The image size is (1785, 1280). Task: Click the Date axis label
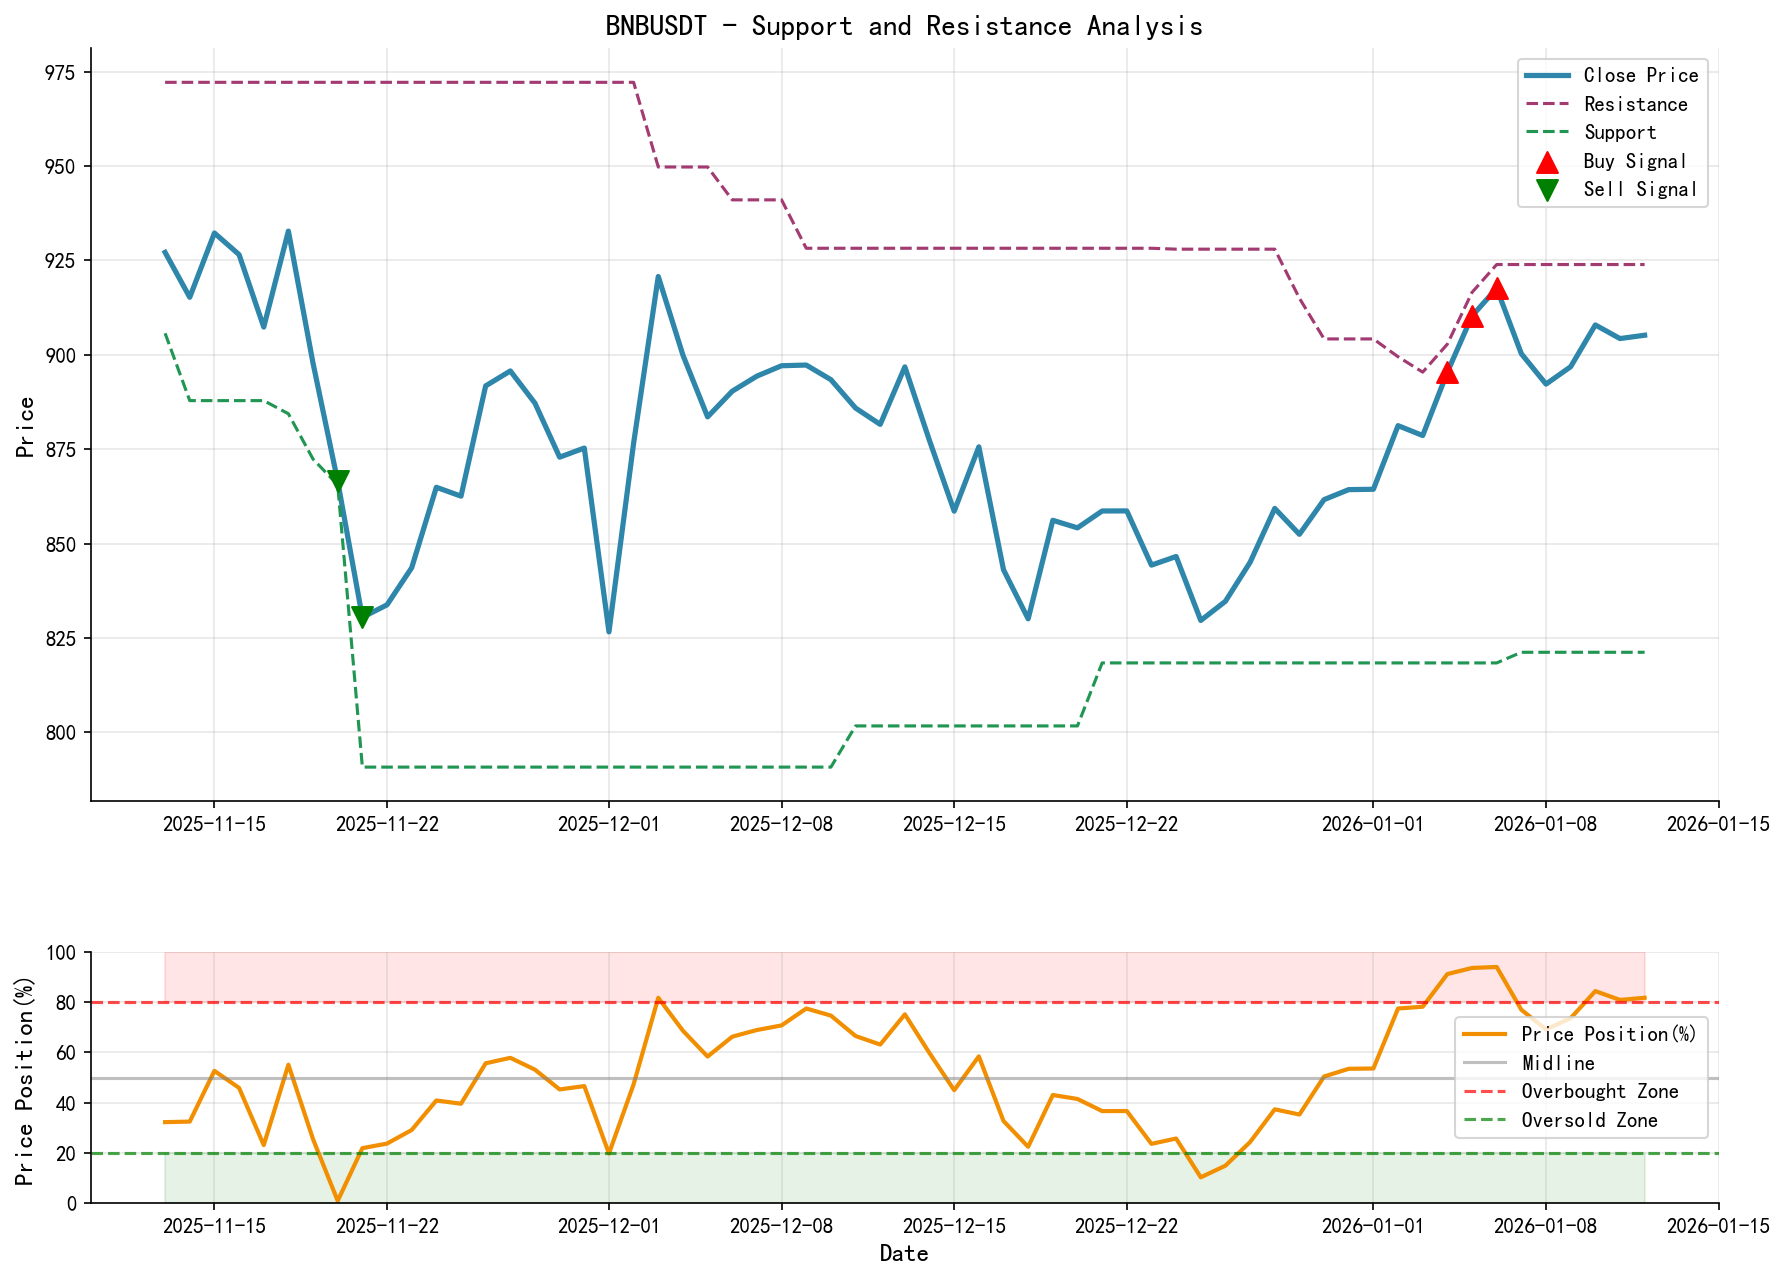pos(903,1252)
